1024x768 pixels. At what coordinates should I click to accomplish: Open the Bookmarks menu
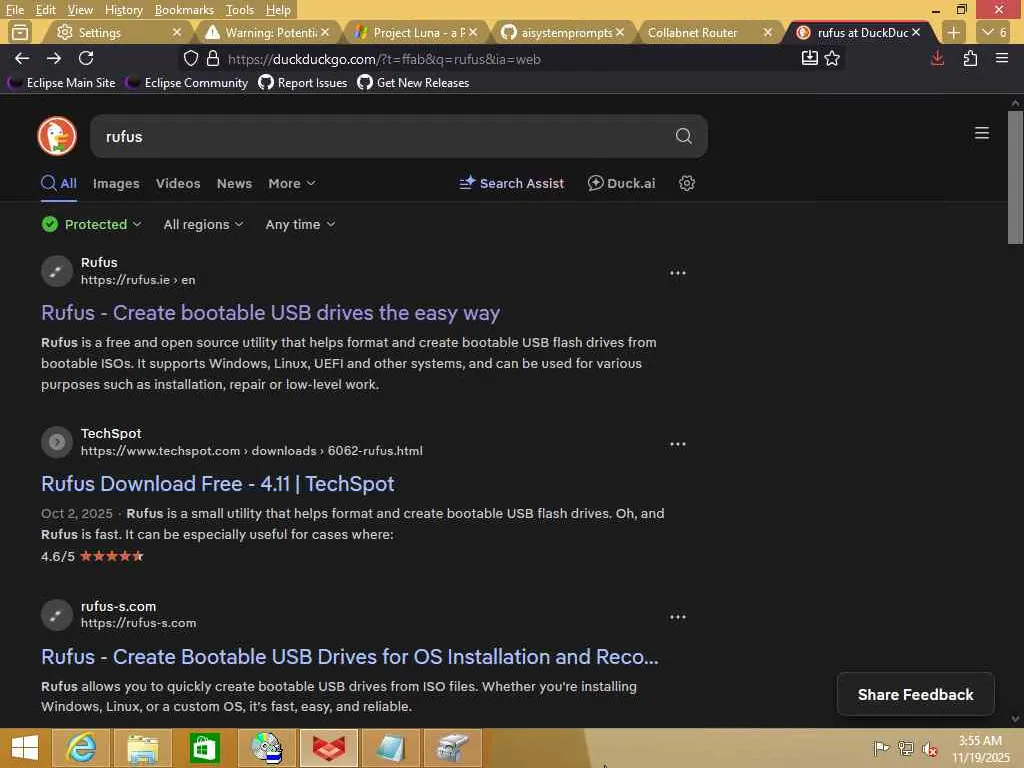[184, 10]
